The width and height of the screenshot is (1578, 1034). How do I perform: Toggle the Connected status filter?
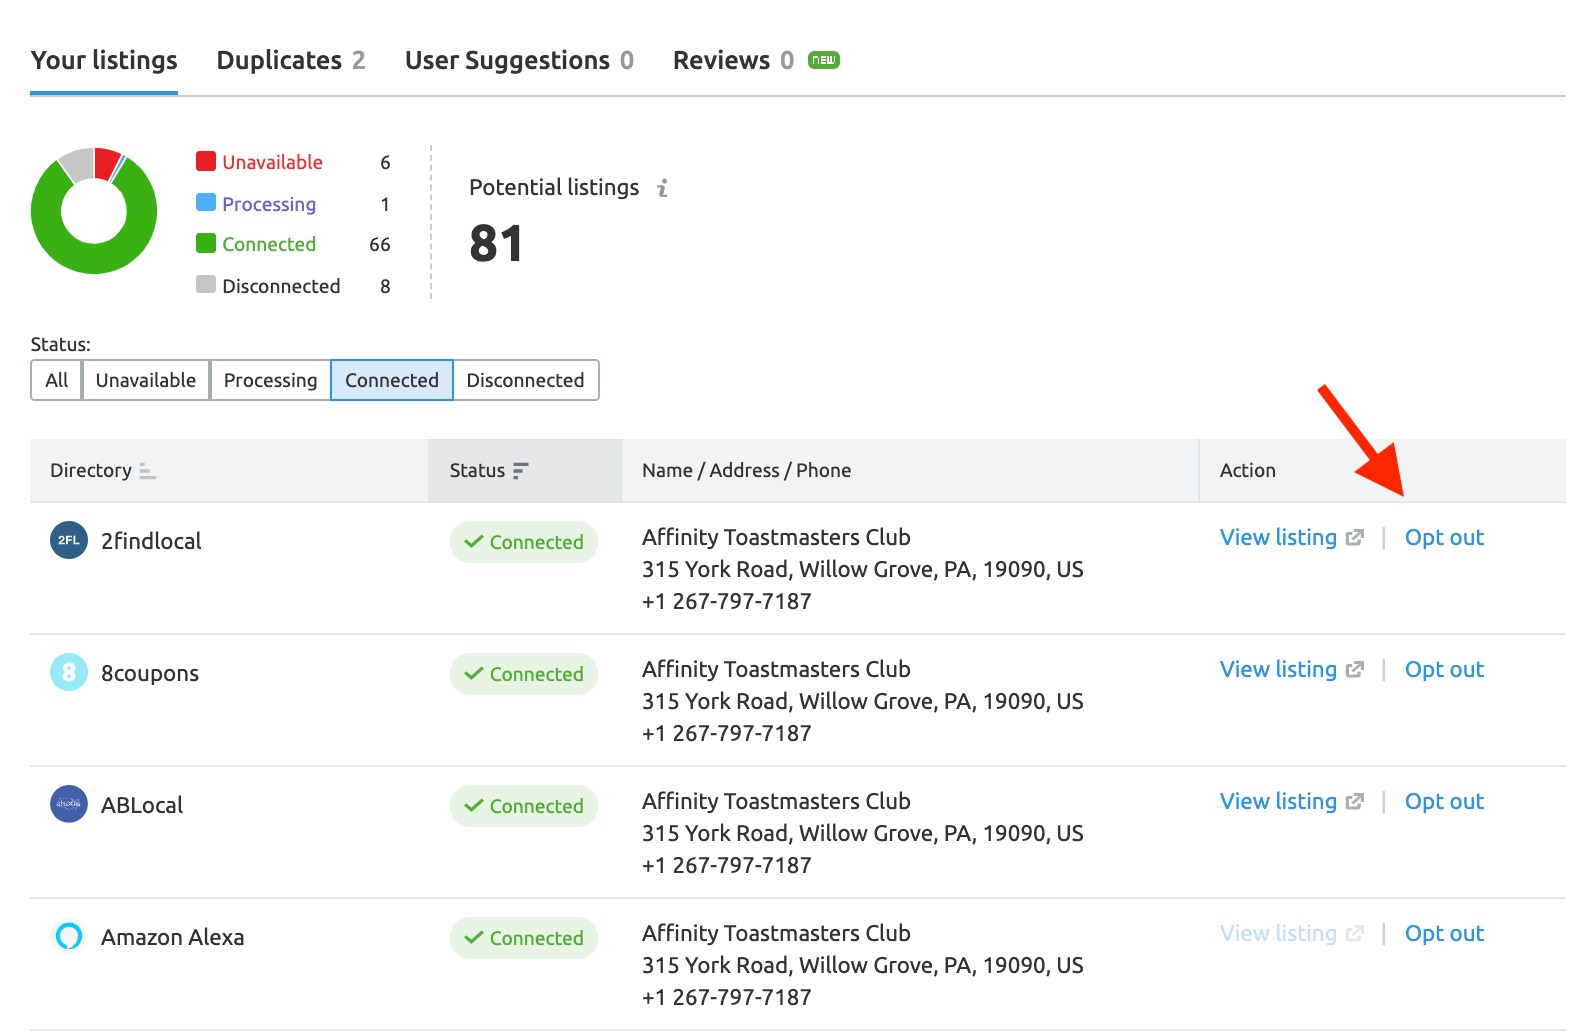(392, 380)
